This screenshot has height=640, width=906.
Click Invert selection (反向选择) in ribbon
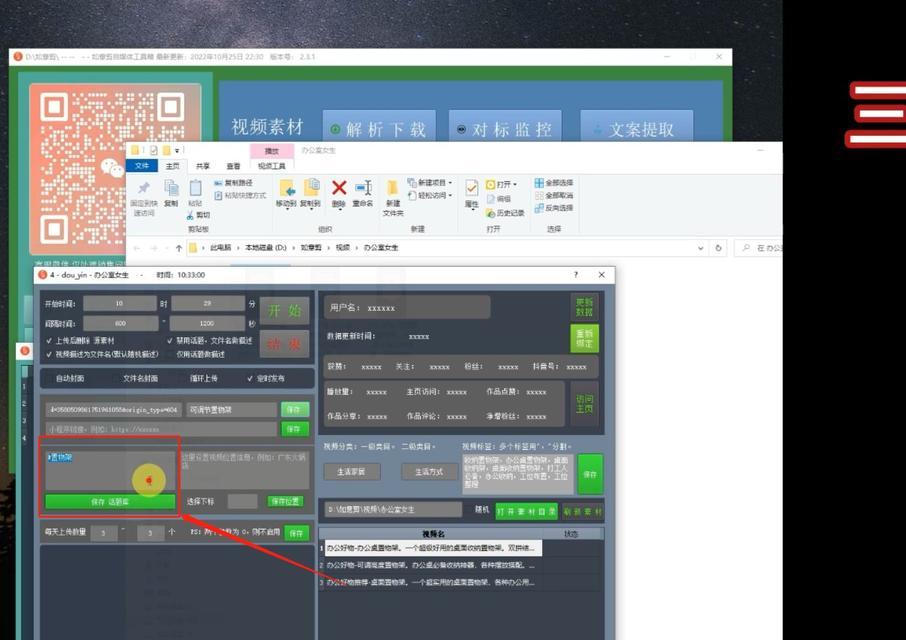[554, 208]
